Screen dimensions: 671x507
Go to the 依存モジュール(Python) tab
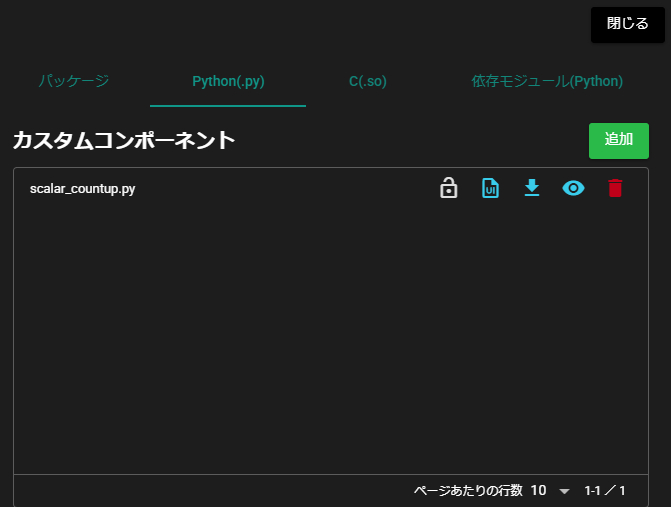[x=547, y=81]
